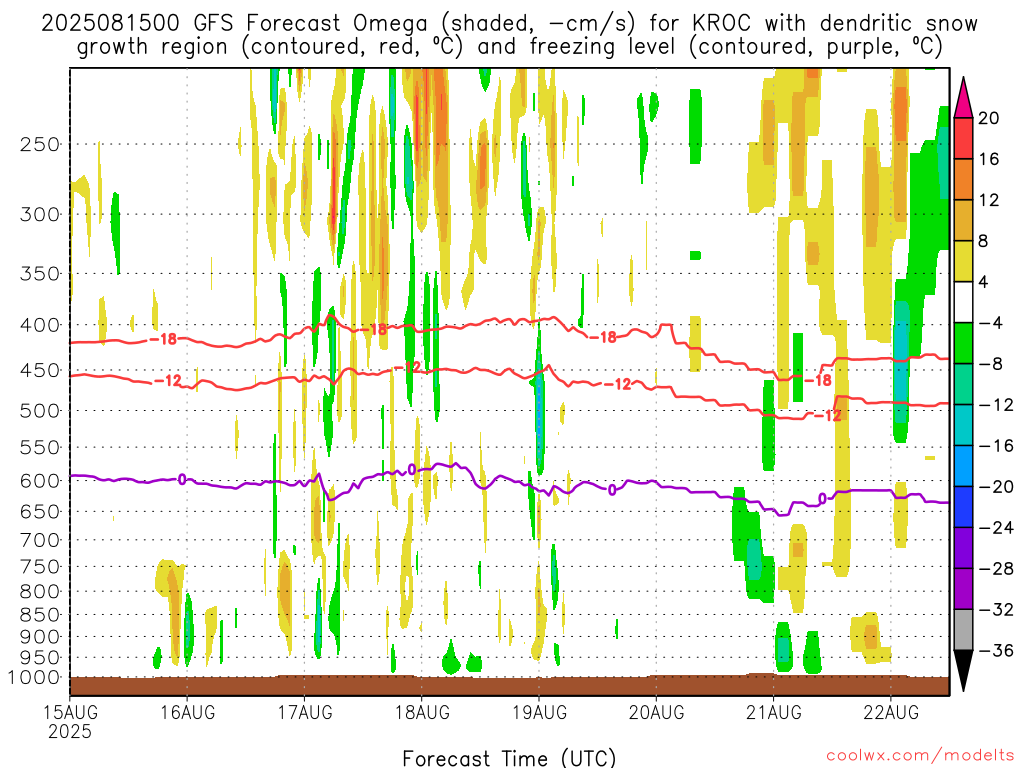
Task: Click the 800 pressure level label
Action: (40, 592)
